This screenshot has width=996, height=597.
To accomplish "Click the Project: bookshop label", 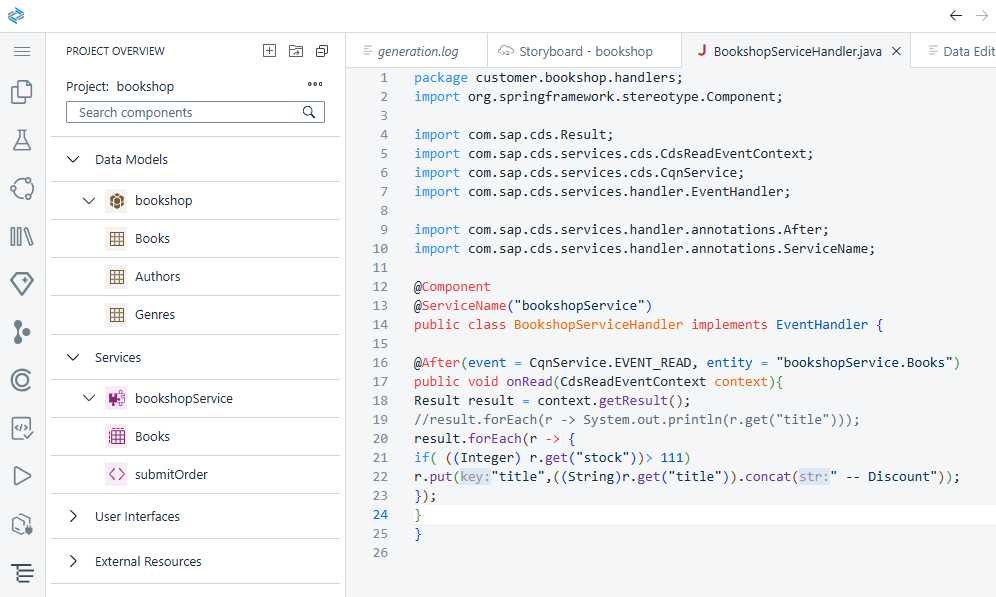I will [120, 86].
